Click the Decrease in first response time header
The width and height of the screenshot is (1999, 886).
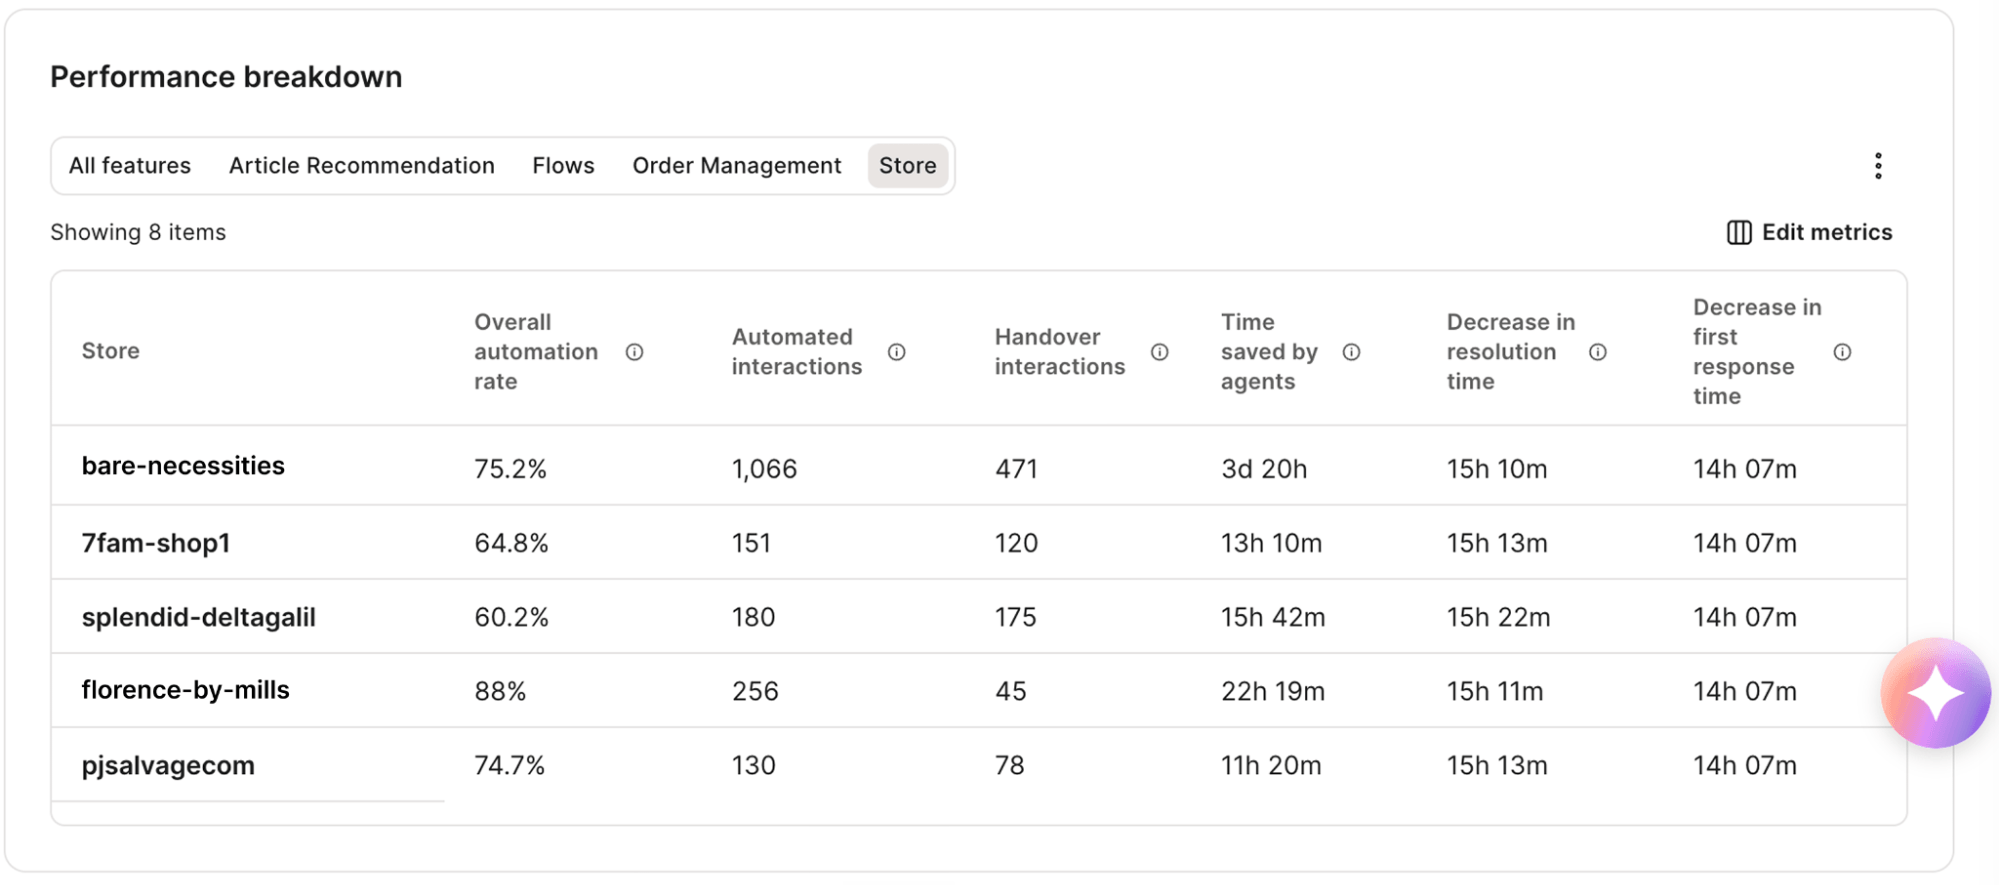pos(1757,352)
